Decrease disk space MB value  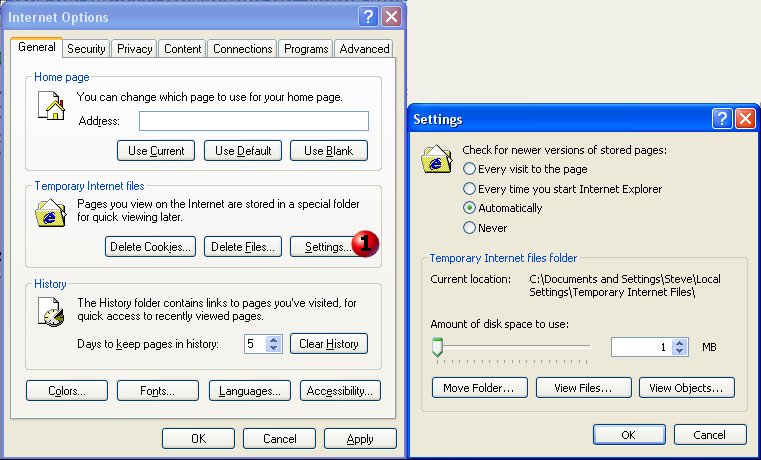pyautogui.click(x=680, y=351)
